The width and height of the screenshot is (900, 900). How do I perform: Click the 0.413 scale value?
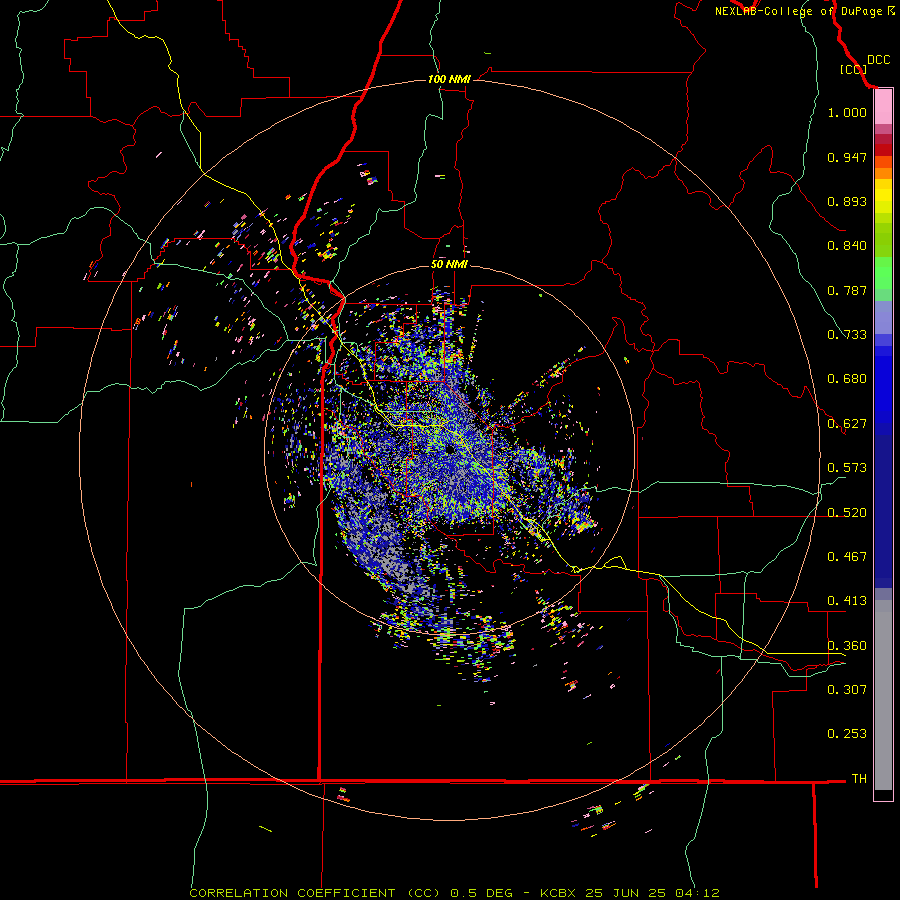[847, 601]
